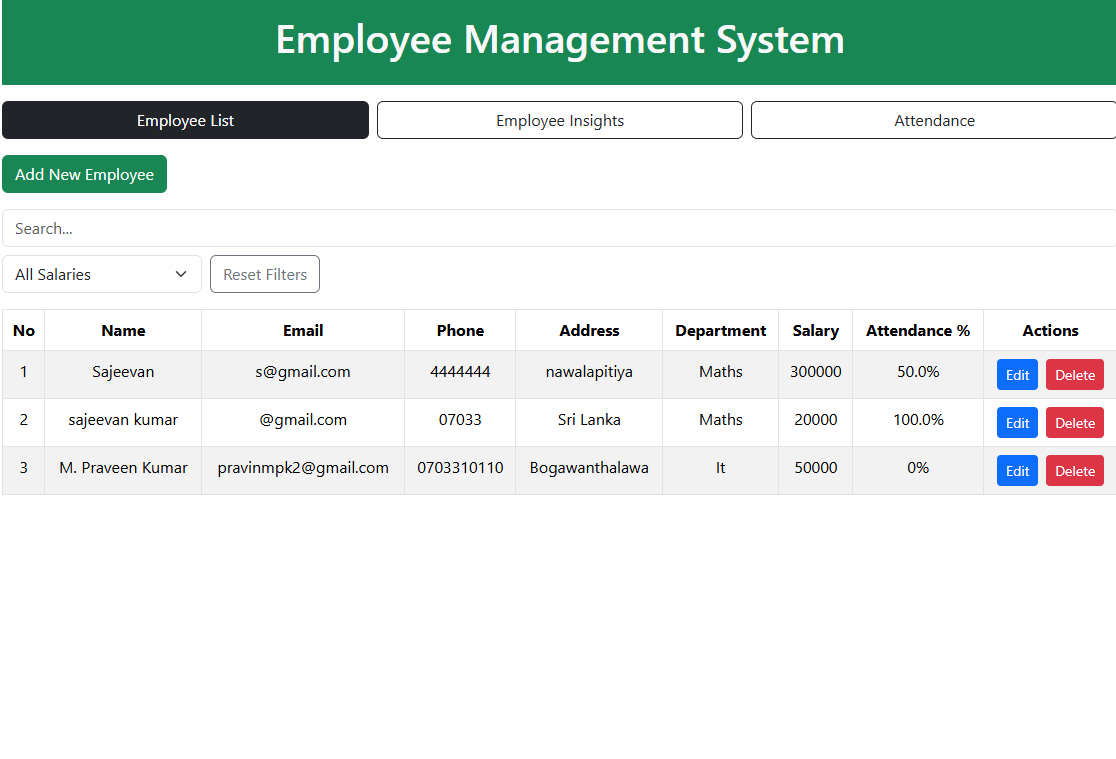This screenshot has height=759, width=1116.
Task: Go to the Attendance tab
Action: click(x=933, y=120)
